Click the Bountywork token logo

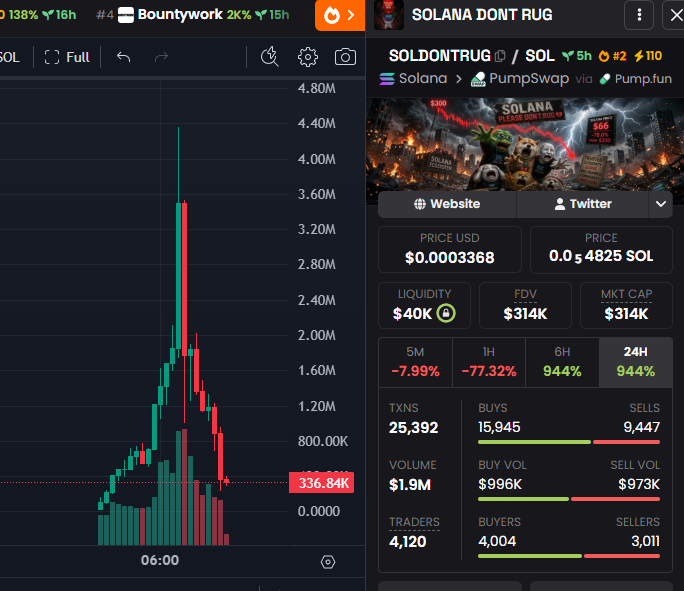click(126, 15)
